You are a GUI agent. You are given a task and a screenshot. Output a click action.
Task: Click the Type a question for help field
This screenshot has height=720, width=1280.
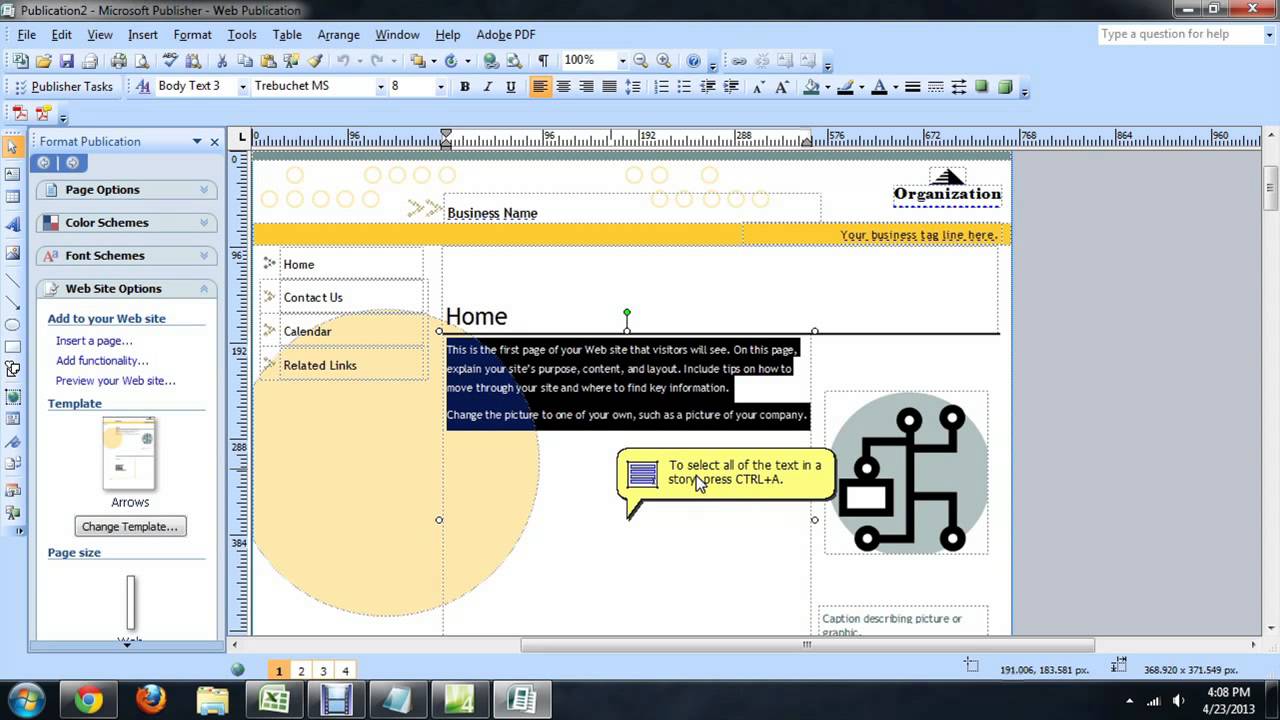[1185, 34]
